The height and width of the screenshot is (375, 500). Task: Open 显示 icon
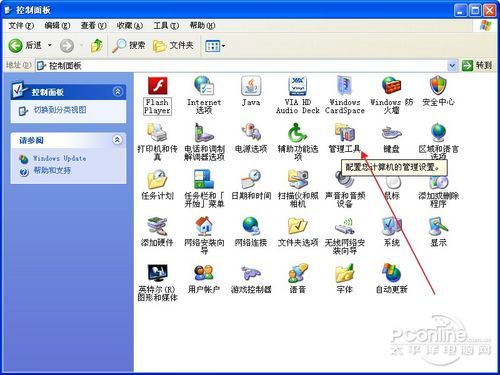438,226
